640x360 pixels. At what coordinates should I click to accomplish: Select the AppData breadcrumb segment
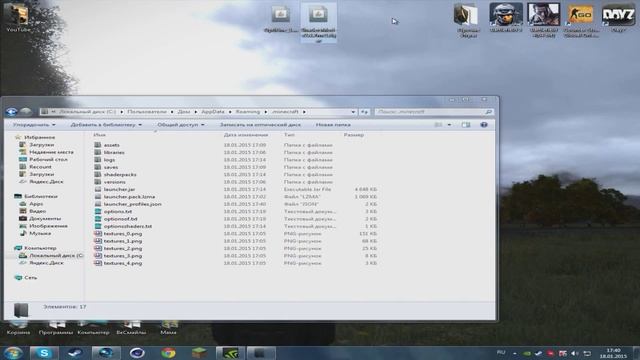coord(213,112)
